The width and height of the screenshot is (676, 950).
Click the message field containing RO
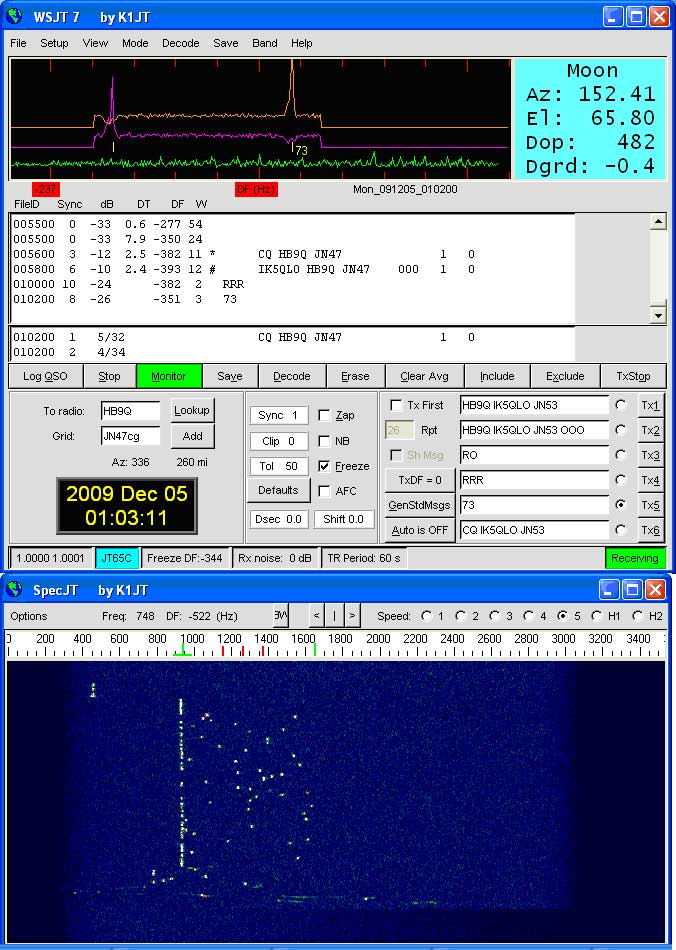534,455
